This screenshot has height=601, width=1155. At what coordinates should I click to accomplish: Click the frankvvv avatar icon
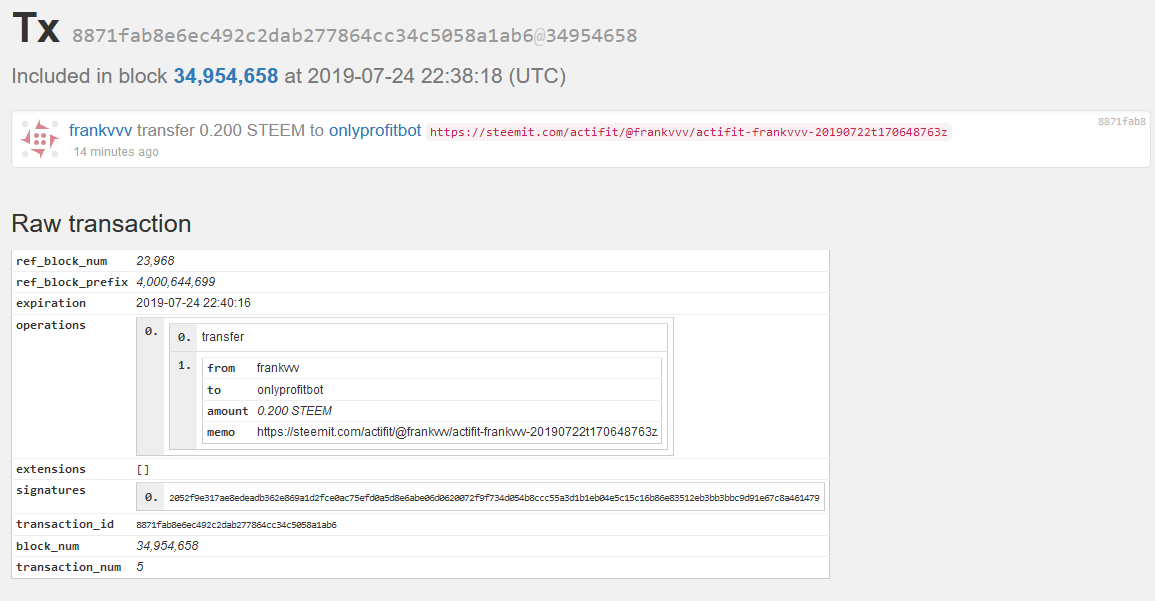coord(40,139)
